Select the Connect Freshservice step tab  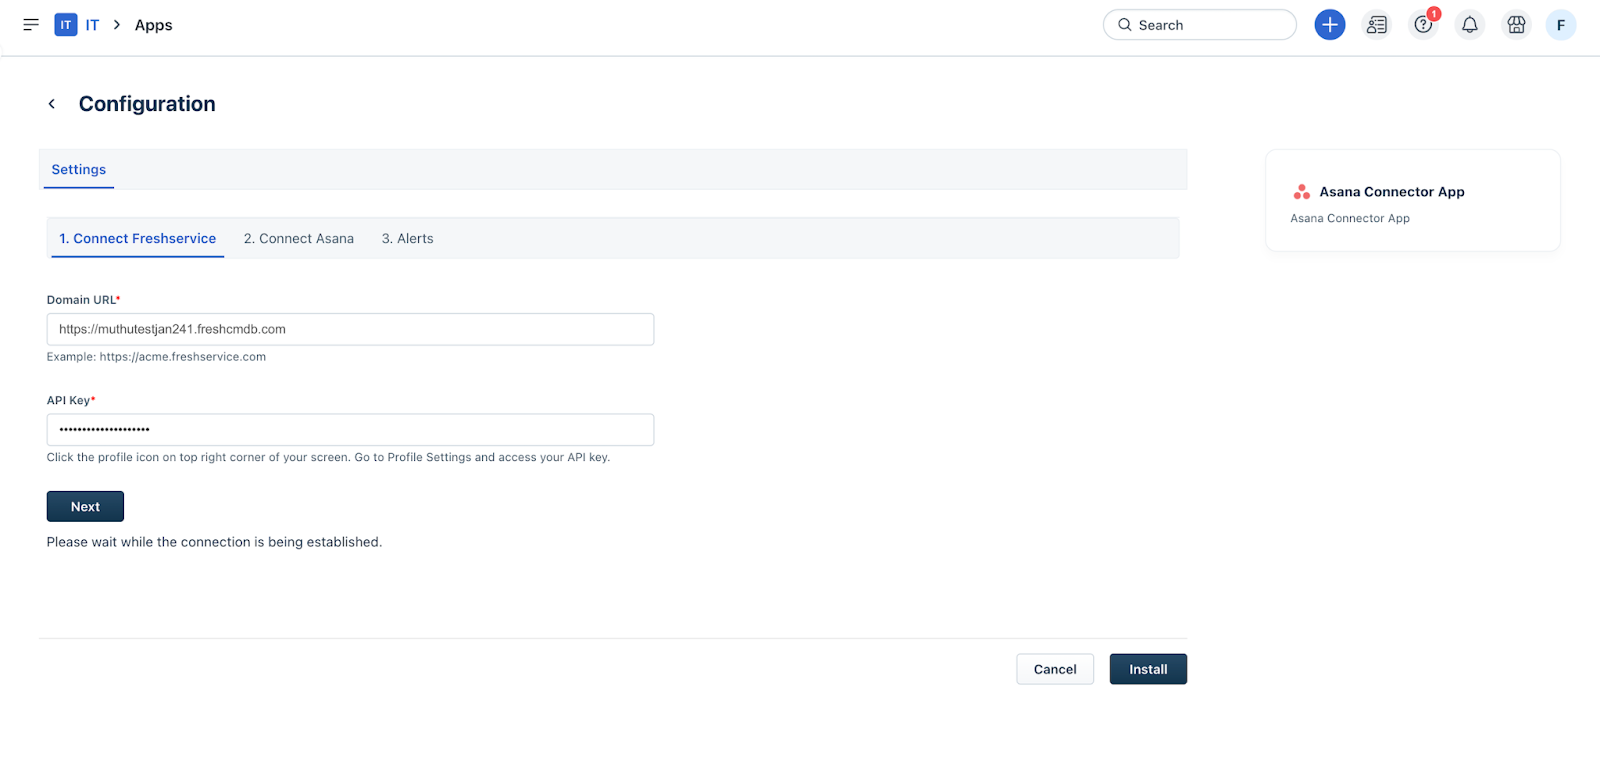pyautogui.click(x=138, y=239)
